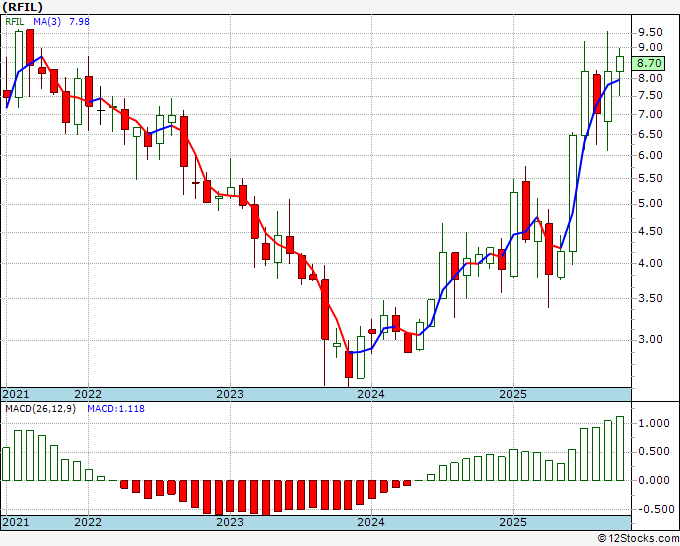Click the highlighted current price 8.70
Screen dimensions: 680x546
[649, 63]
